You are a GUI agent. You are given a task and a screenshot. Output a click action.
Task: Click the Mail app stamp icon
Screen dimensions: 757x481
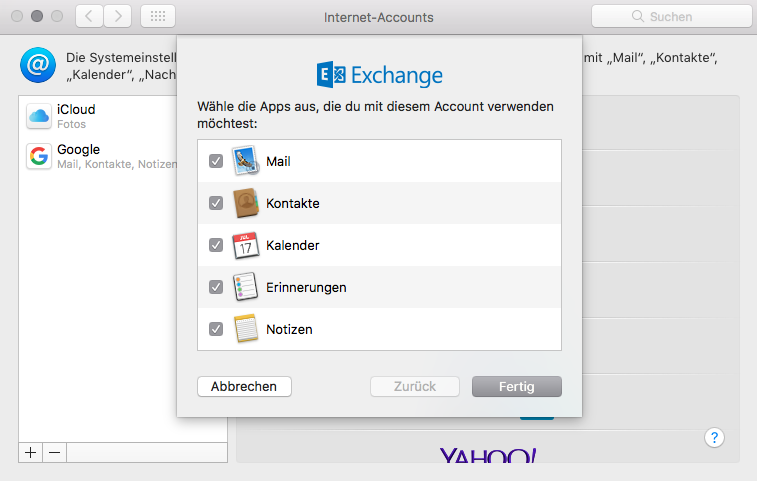pyautogui.click(x=246, y=161)
